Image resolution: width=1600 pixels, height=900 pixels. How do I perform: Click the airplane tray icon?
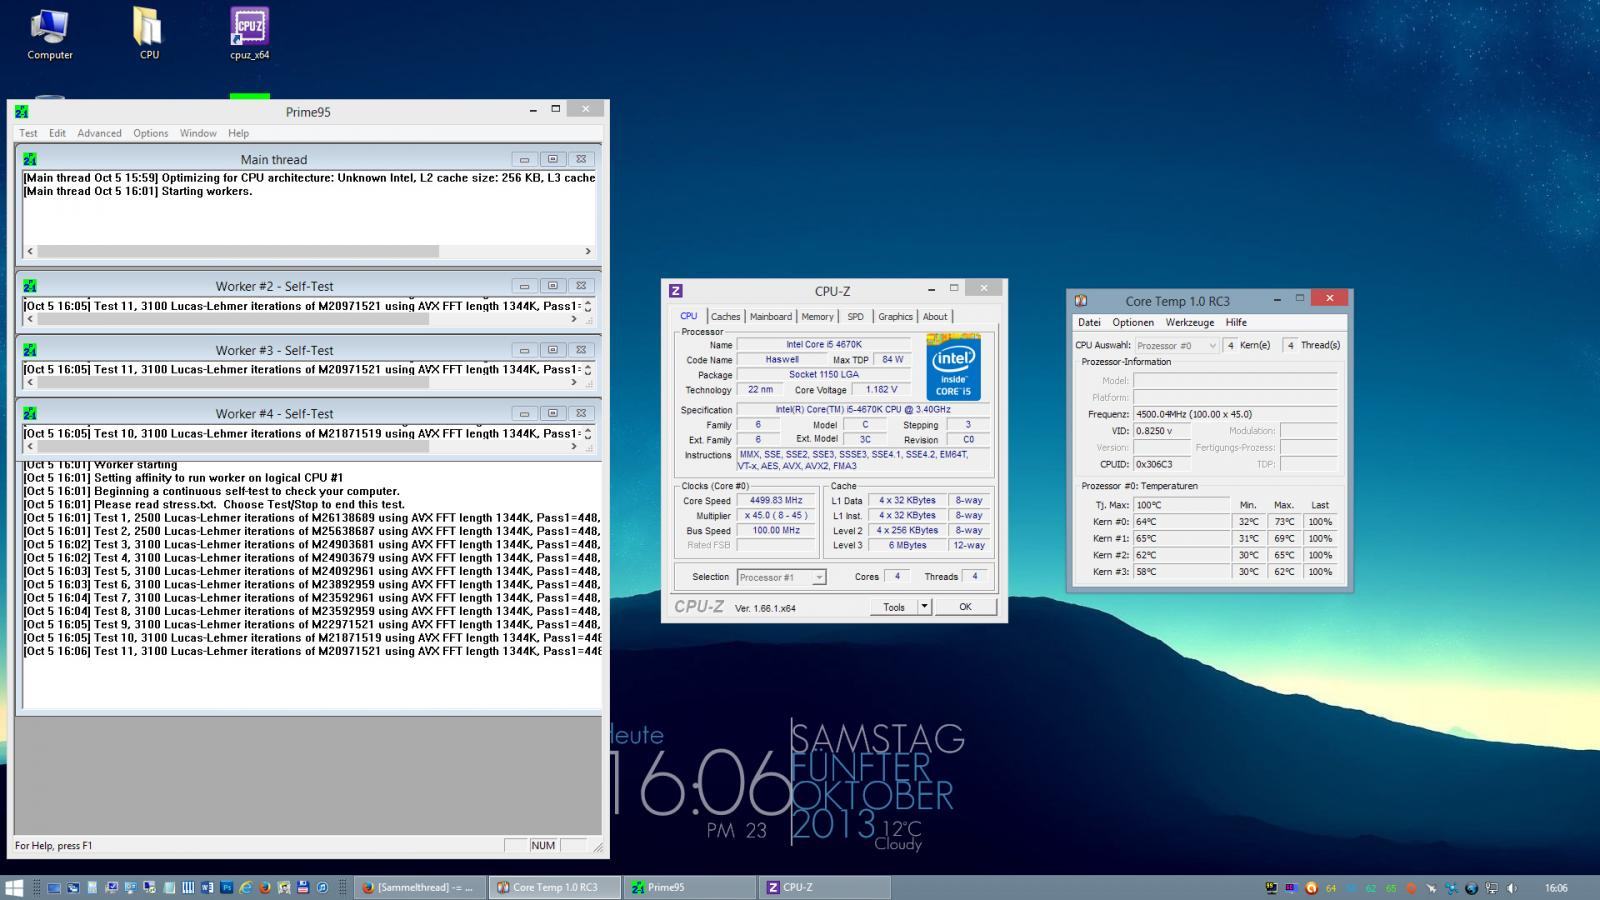pos(1431,887)
